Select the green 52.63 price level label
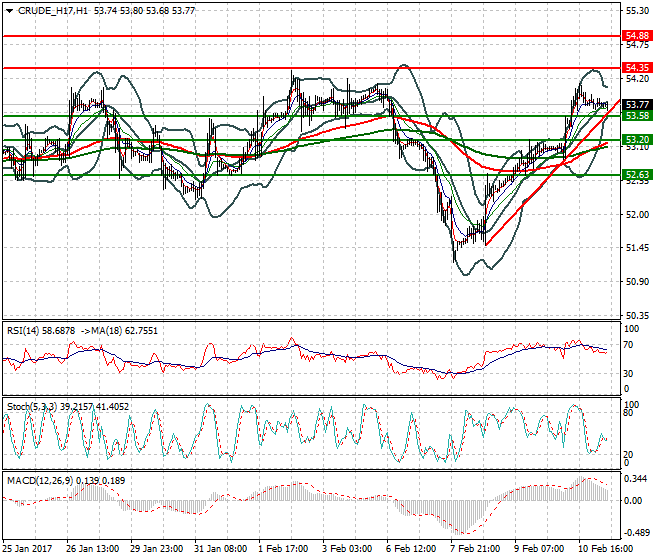The height and width of the screenshot is (560, 660). click(x=637, y=175)
